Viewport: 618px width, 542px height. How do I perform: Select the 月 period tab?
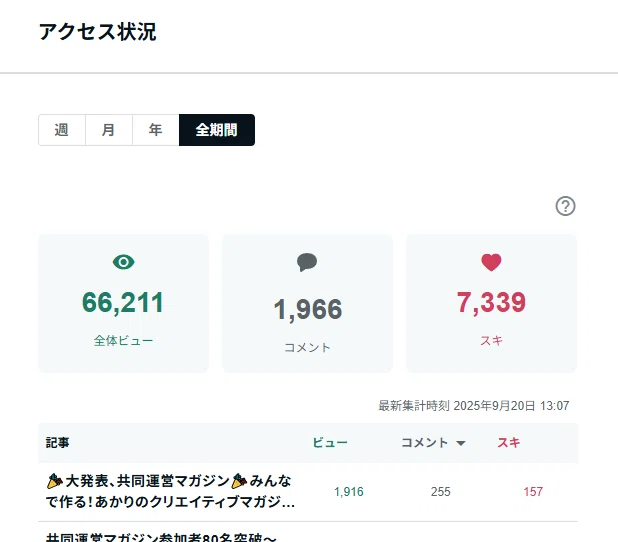pos(109,130)
